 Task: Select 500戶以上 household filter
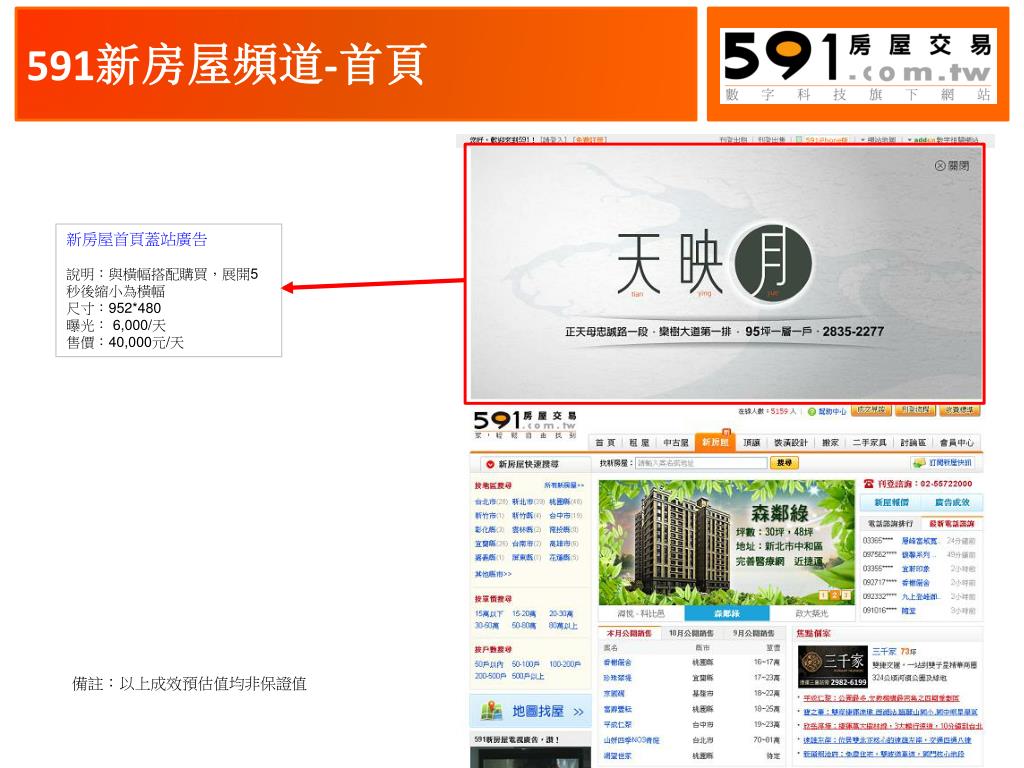(x=528, y=676)
